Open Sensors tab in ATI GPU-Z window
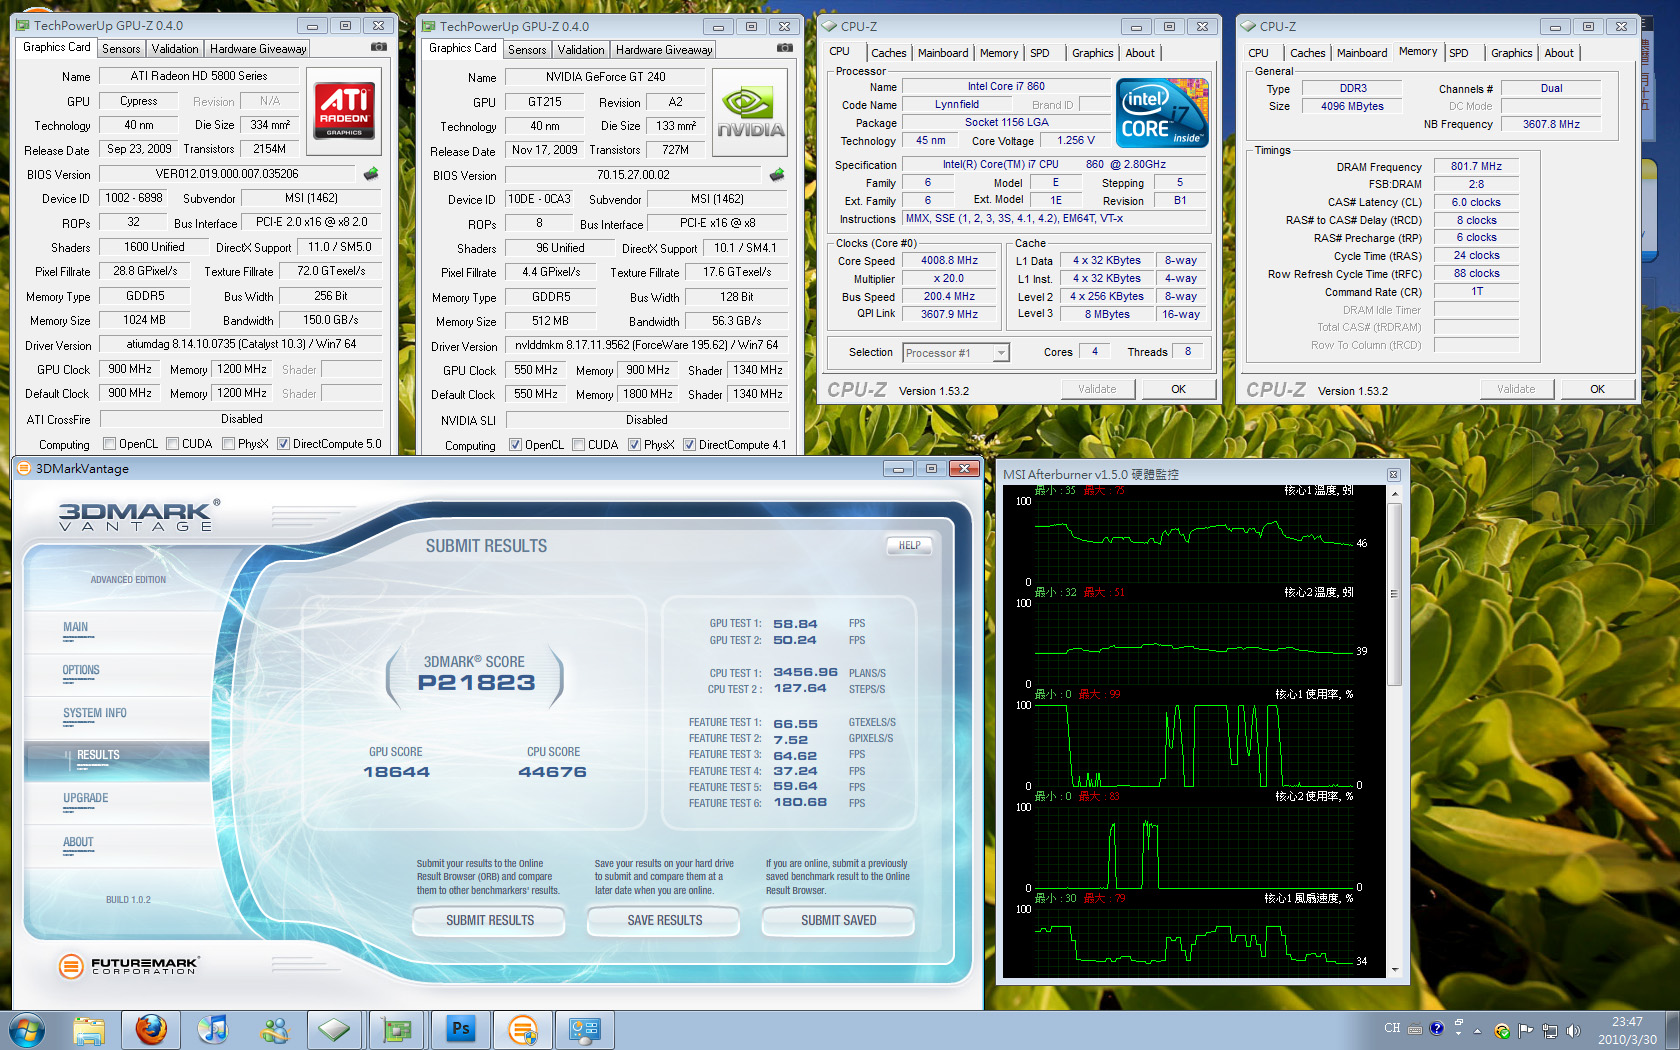Screen dimensions: 1680x1050 [x=121, y=49]
